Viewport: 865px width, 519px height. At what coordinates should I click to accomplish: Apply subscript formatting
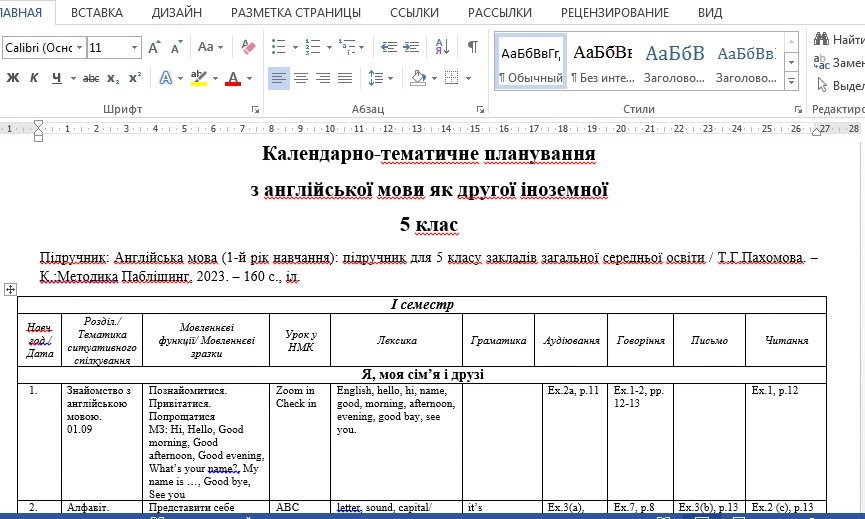[x=113, y=78]
